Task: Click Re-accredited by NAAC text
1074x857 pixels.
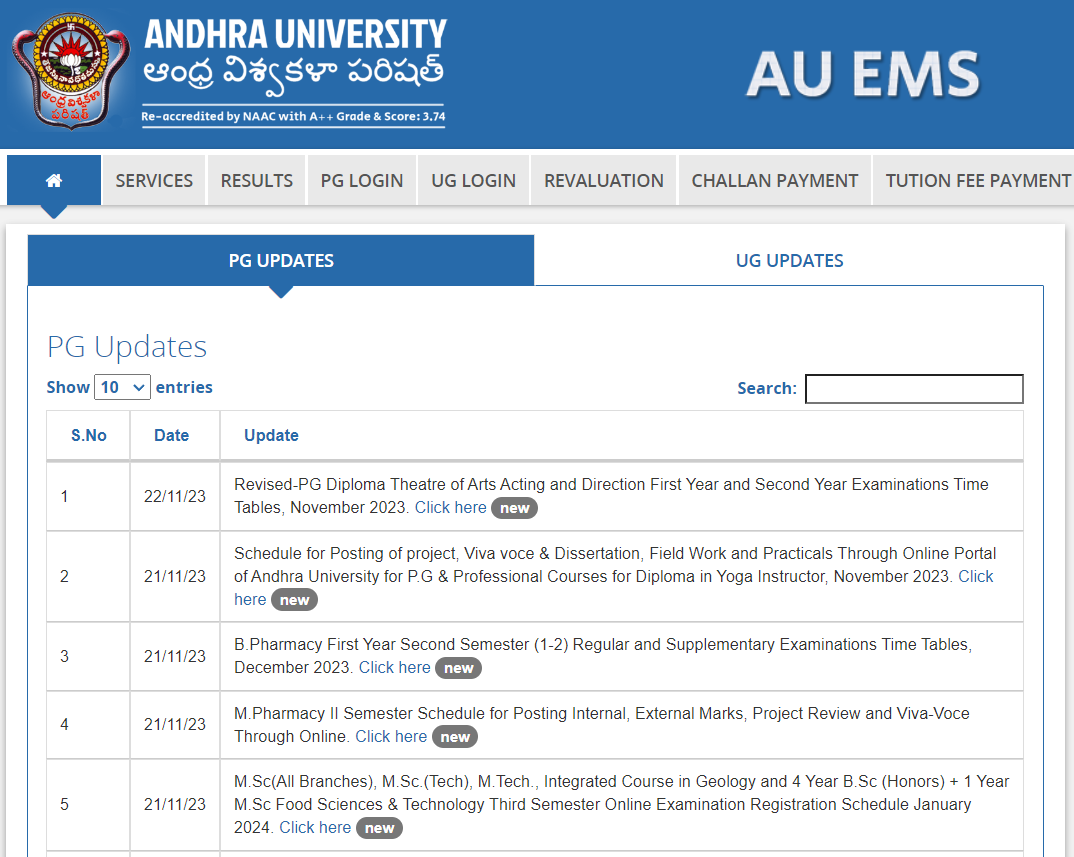Action: pos(293,116)
